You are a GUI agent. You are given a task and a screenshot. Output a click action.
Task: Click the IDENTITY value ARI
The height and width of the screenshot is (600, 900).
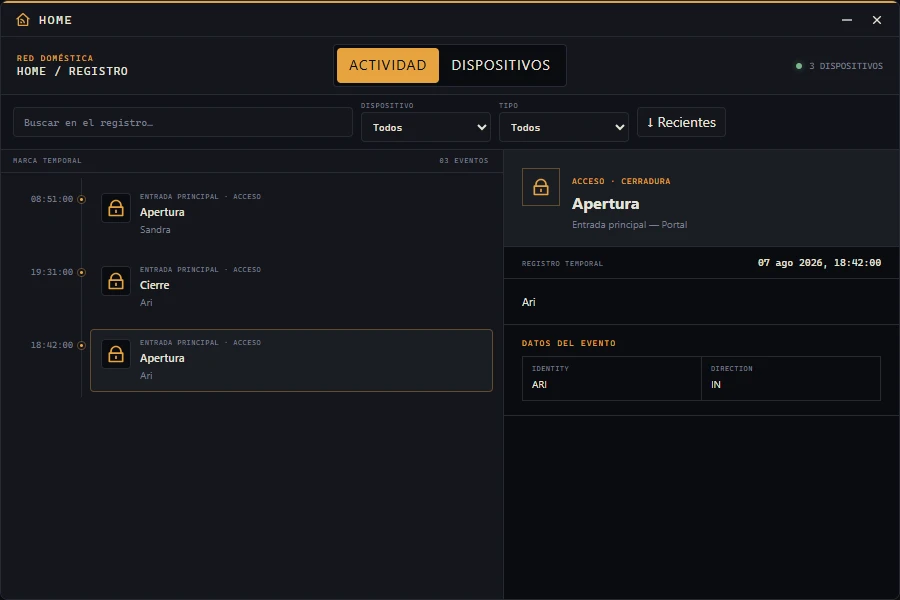coord(539,385)
